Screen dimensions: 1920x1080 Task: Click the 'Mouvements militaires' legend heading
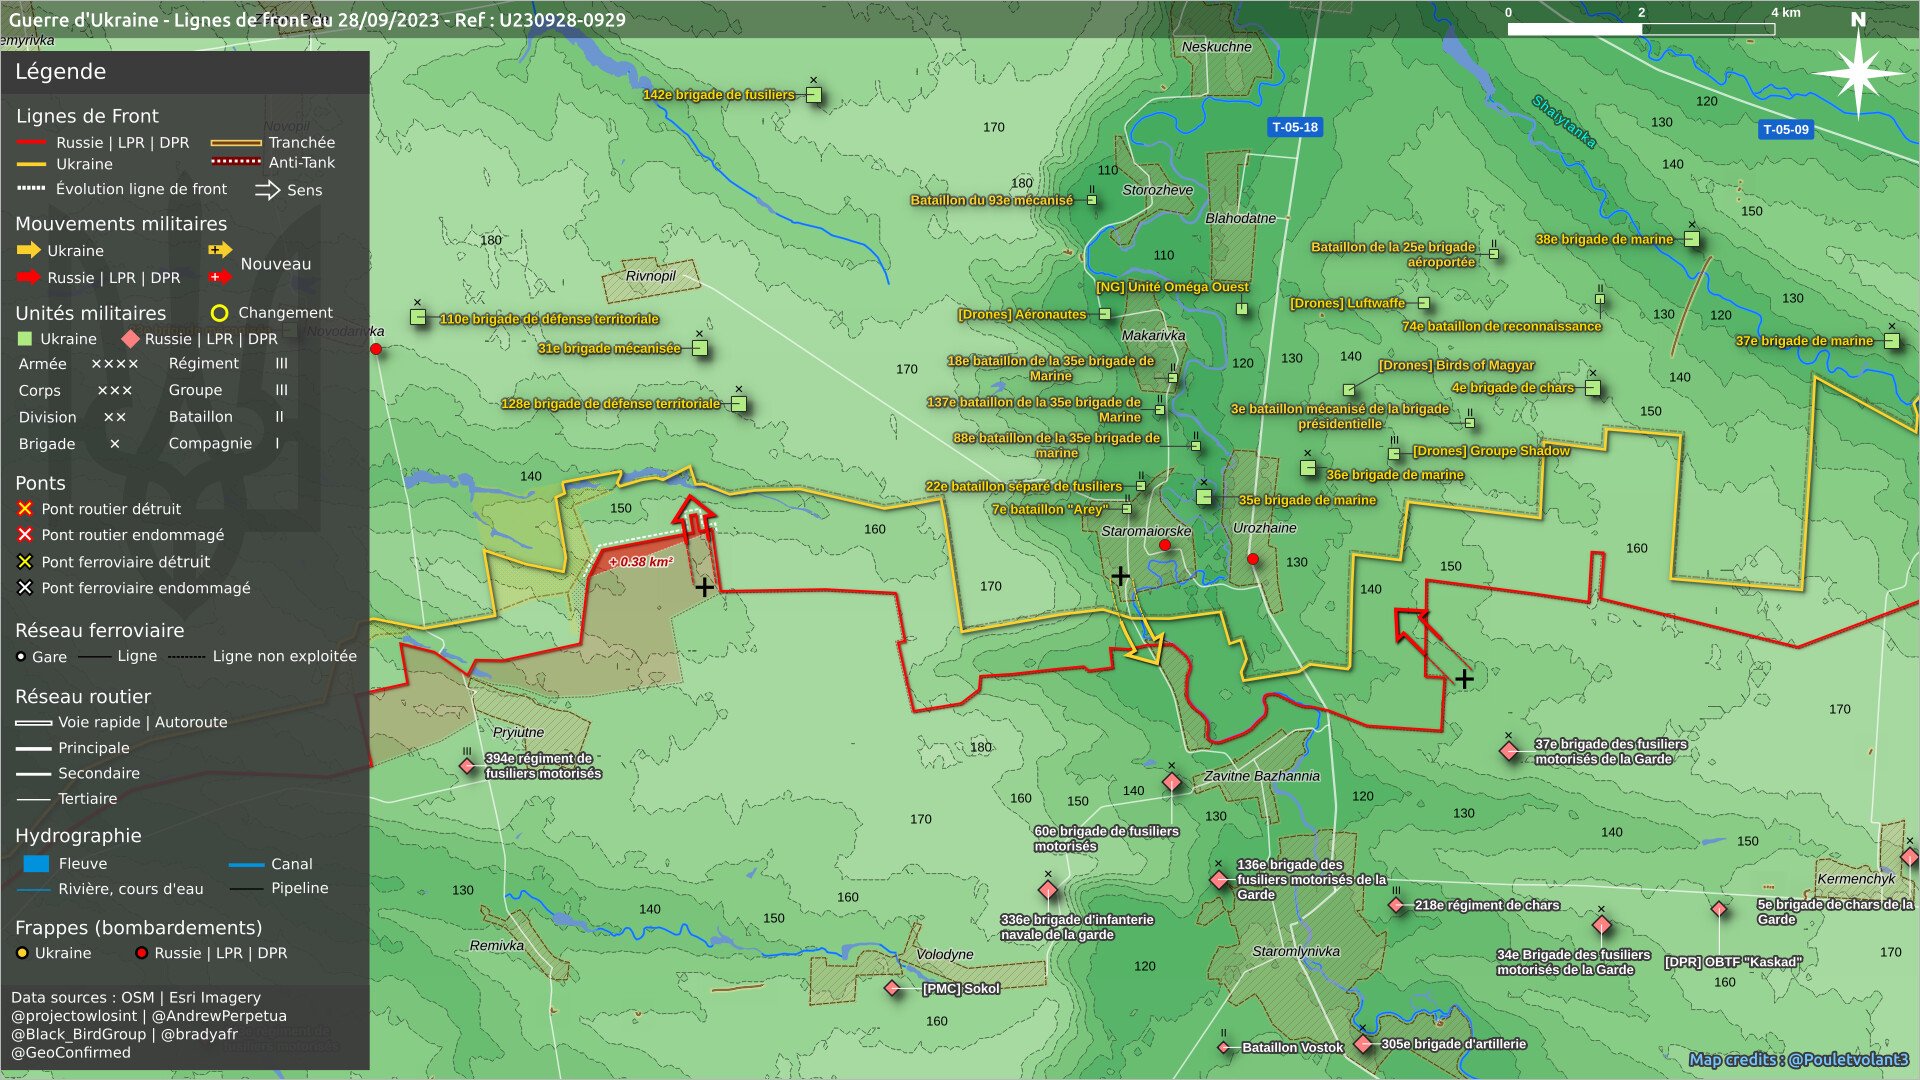tap(121, 224)
